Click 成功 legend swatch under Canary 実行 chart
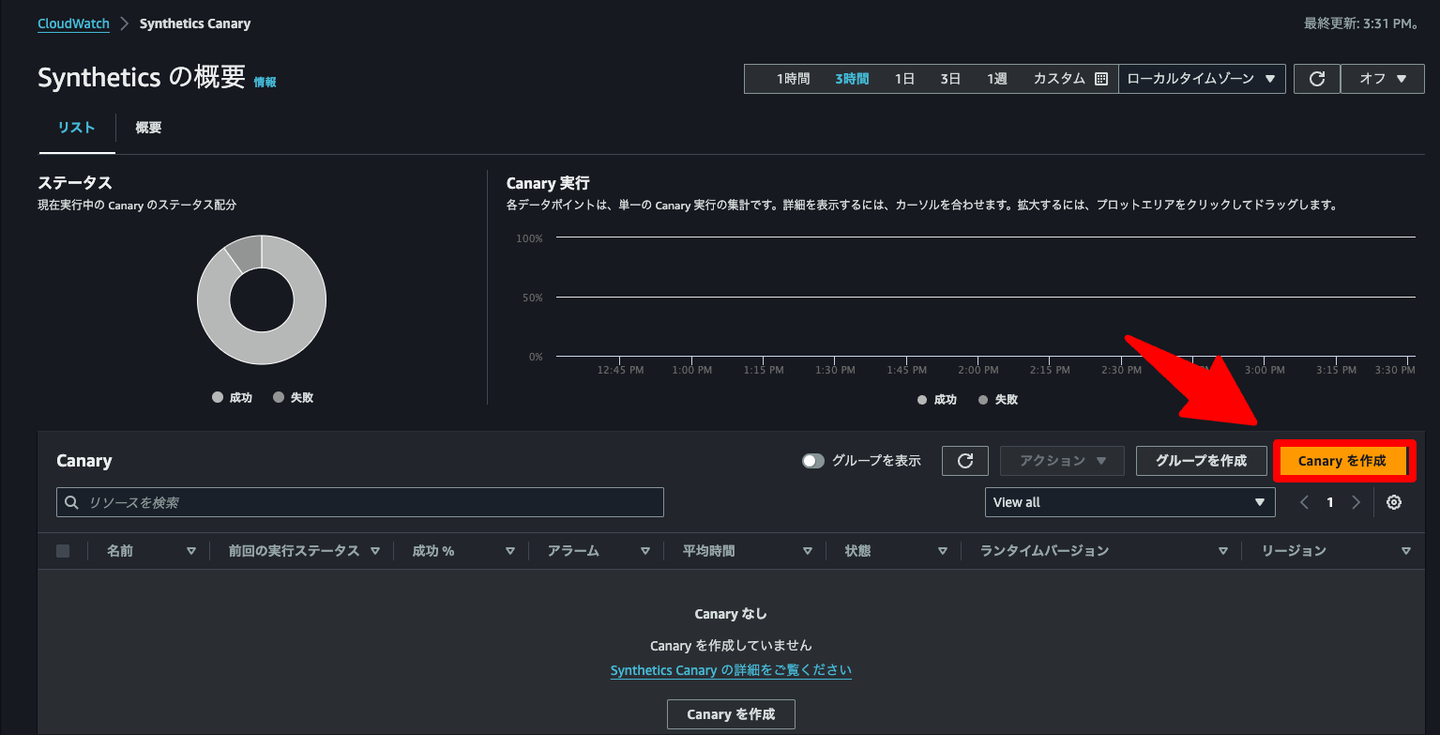 tap(922, 400)
